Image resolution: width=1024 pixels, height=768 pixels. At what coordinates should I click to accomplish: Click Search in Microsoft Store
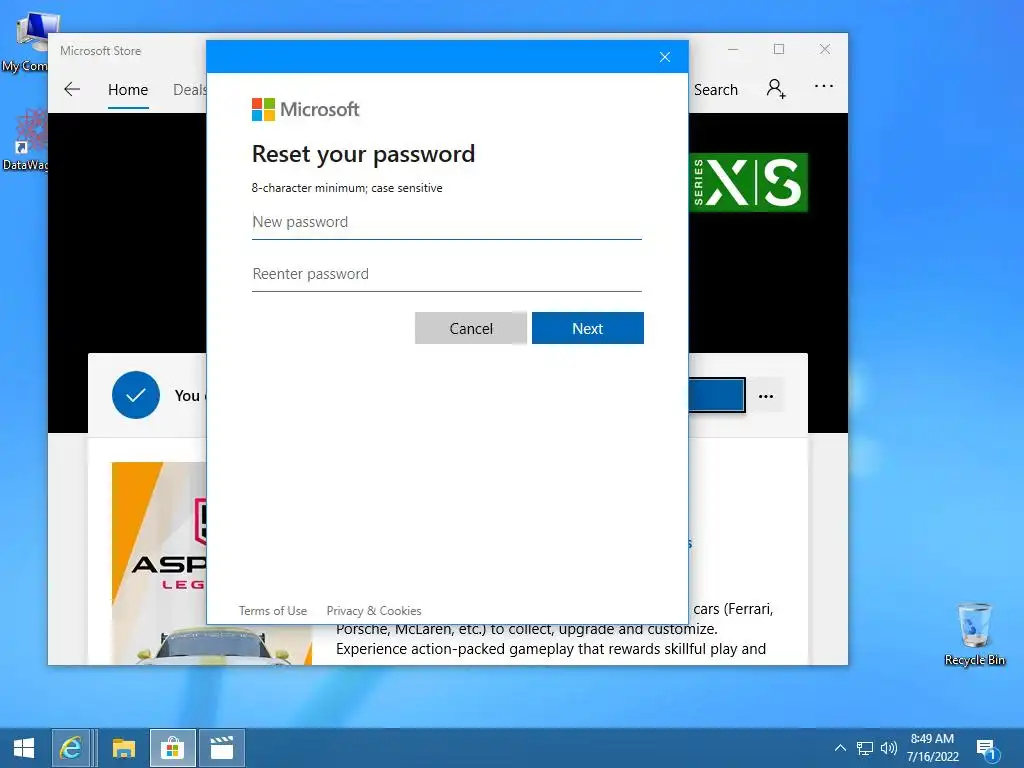coord(716,89)
